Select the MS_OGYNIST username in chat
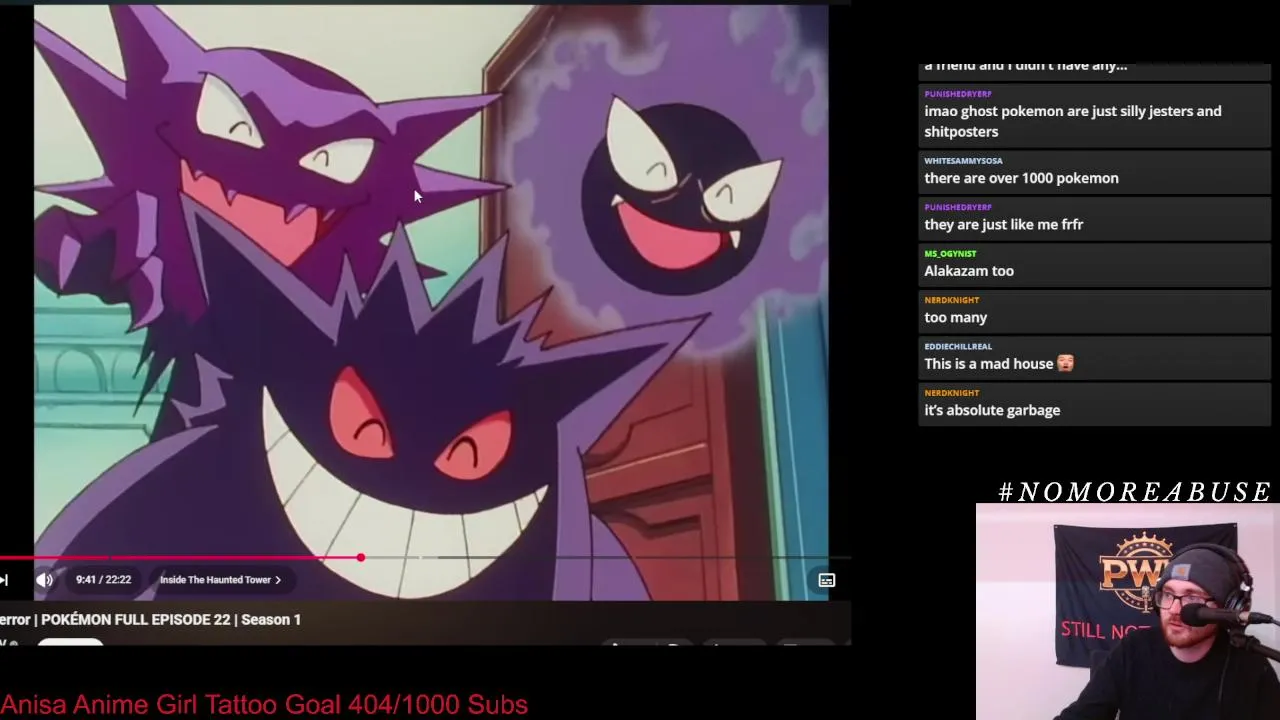1280x720 pixels. 950,254
